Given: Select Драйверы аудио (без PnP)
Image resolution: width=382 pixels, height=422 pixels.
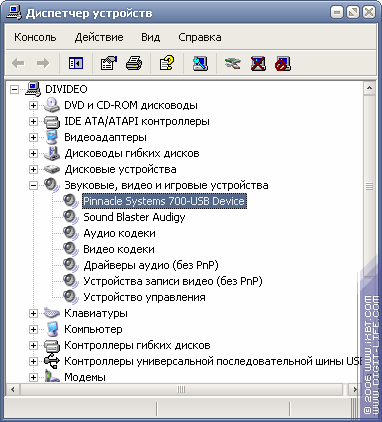Looking at the screenshot, I should coord(151,265).
